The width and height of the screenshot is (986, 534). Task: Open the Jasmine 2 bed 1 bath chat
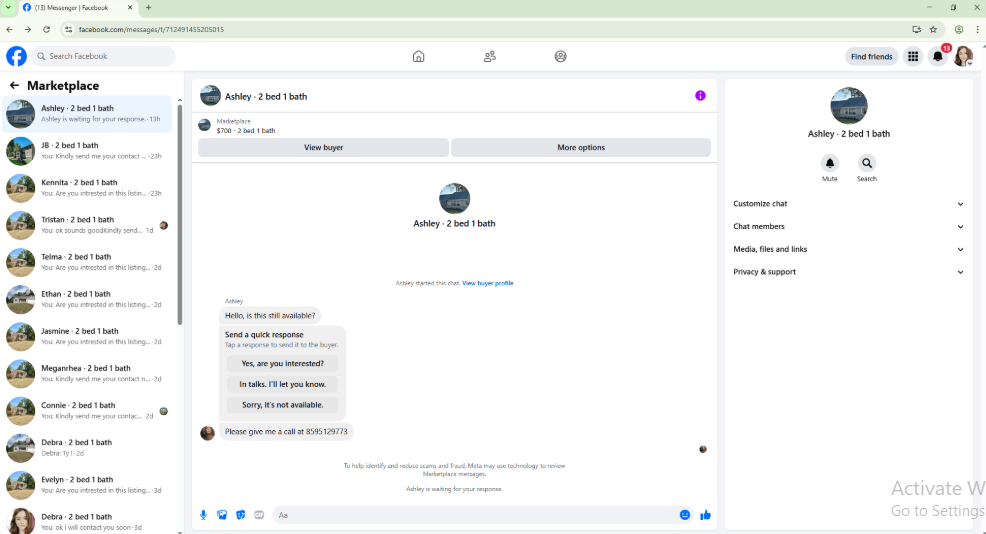coord(87,337)
